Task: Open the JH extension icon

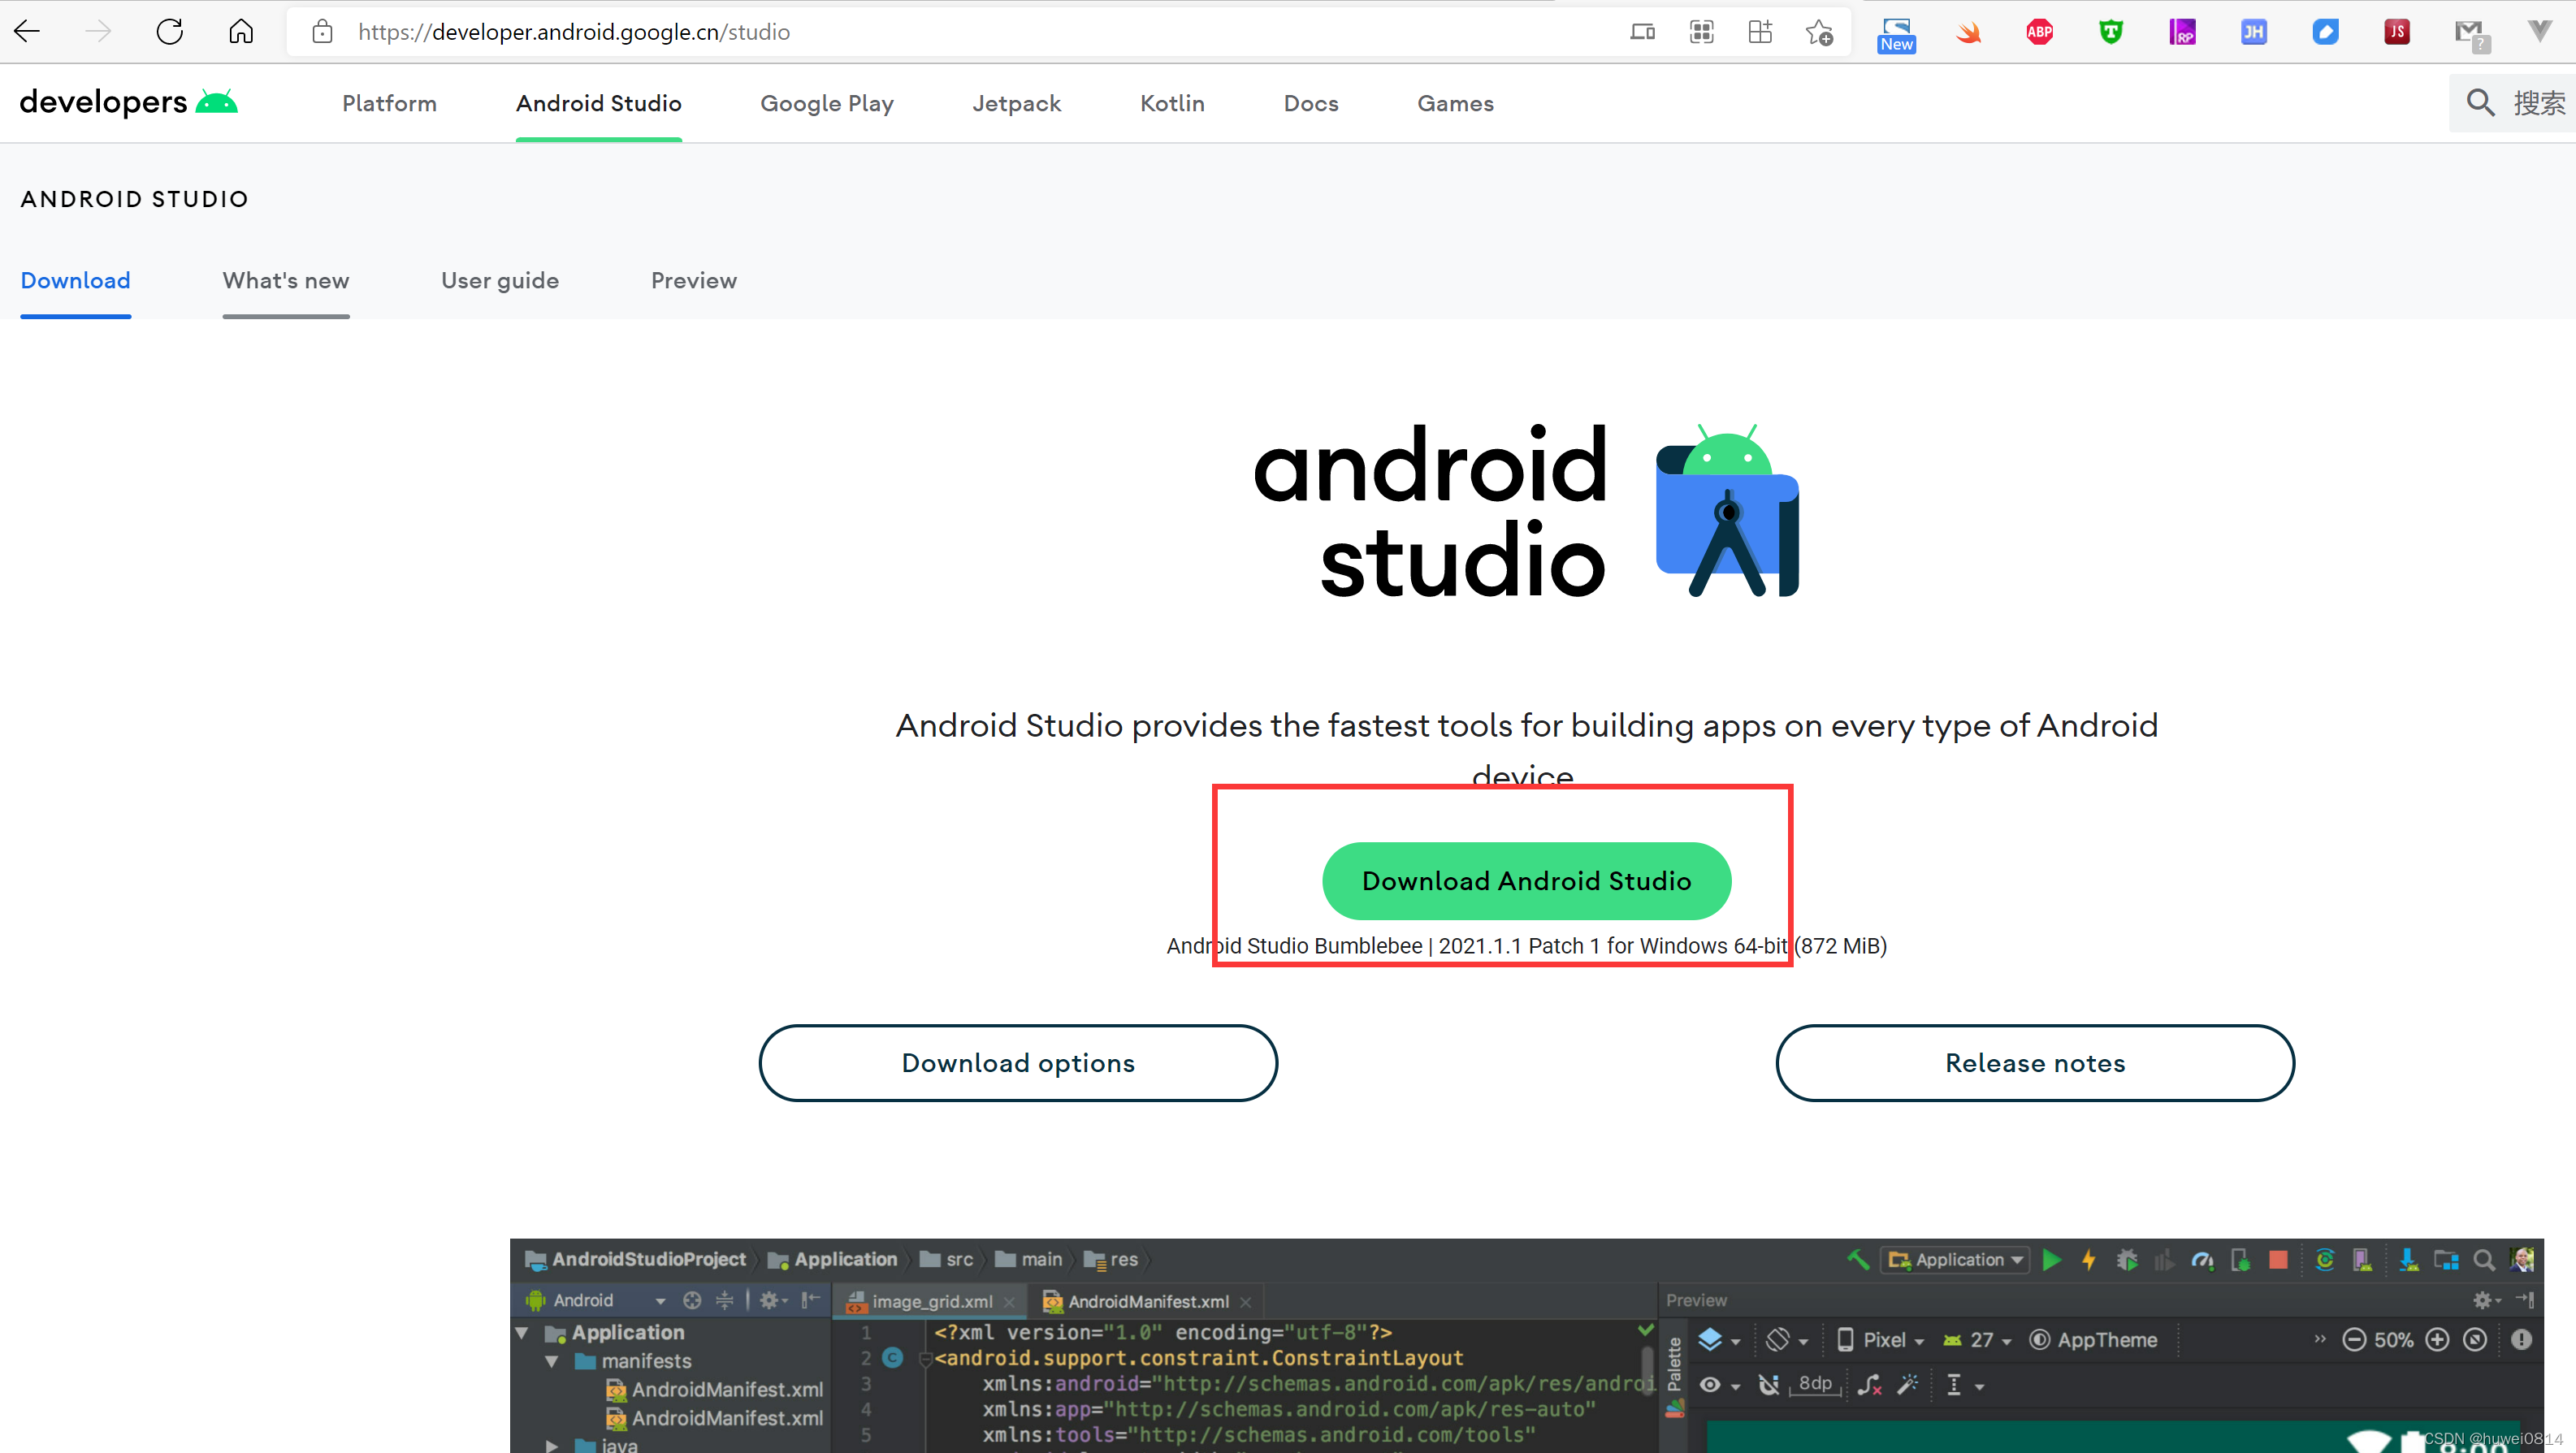Action: 2254,32
